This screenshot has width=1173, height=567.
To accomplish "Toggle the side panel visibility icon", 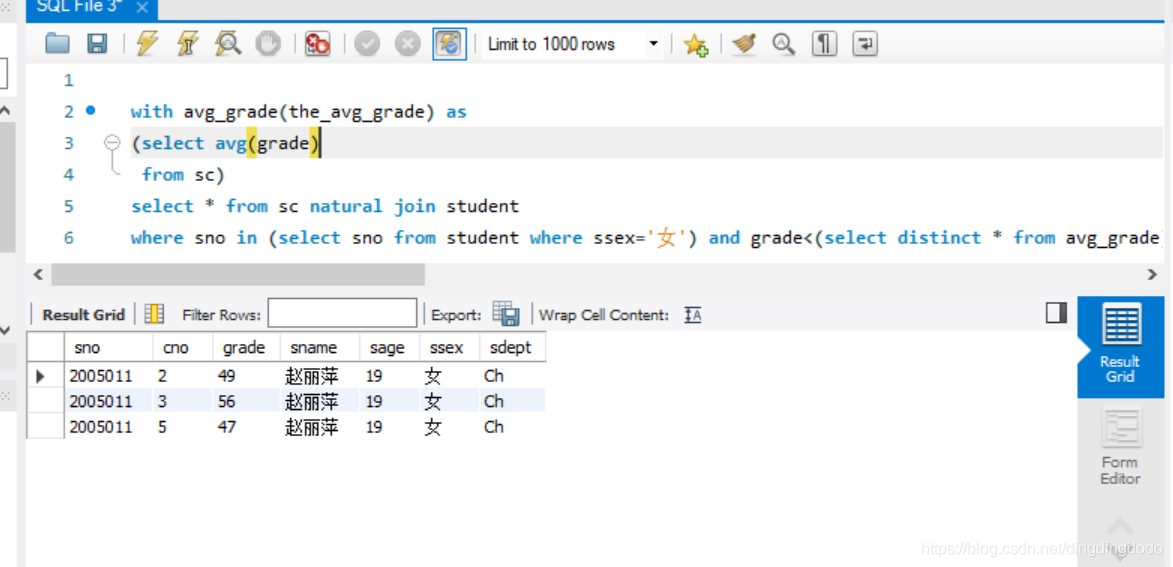I will pyautogui.click(x=1056, y=313).
